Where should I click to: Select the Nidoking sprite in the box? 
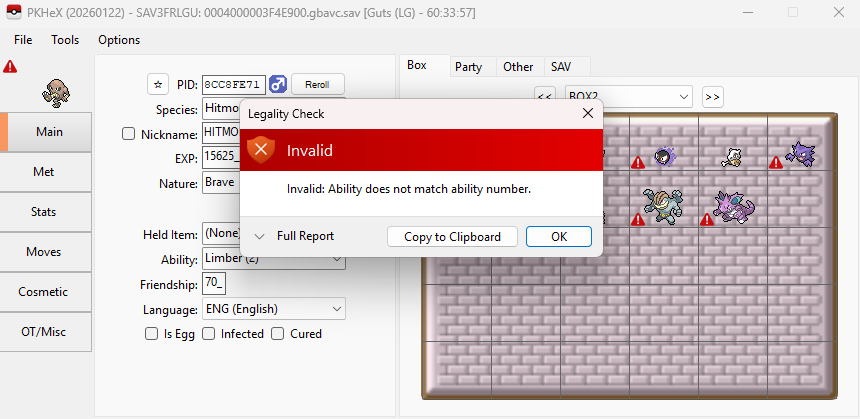(x=735, y=205)
